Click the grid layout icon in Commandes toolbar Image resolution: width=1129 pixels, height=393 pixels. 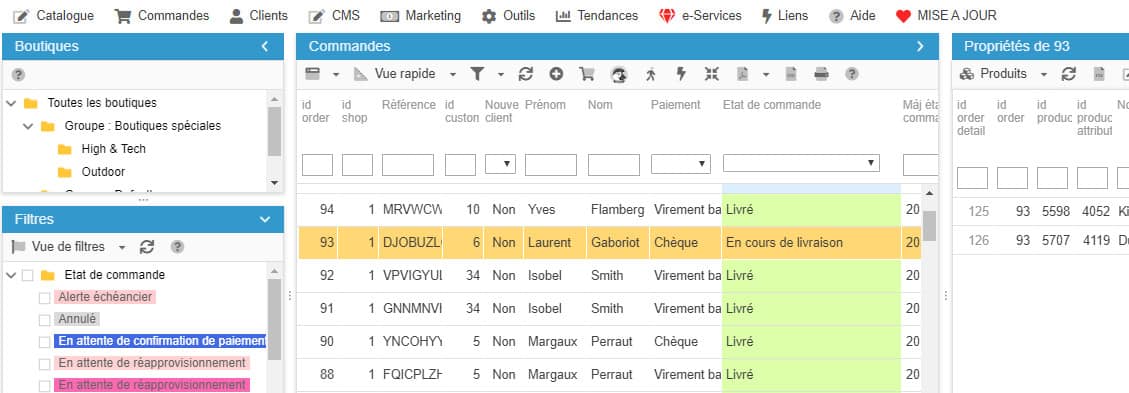coord(312,74)
